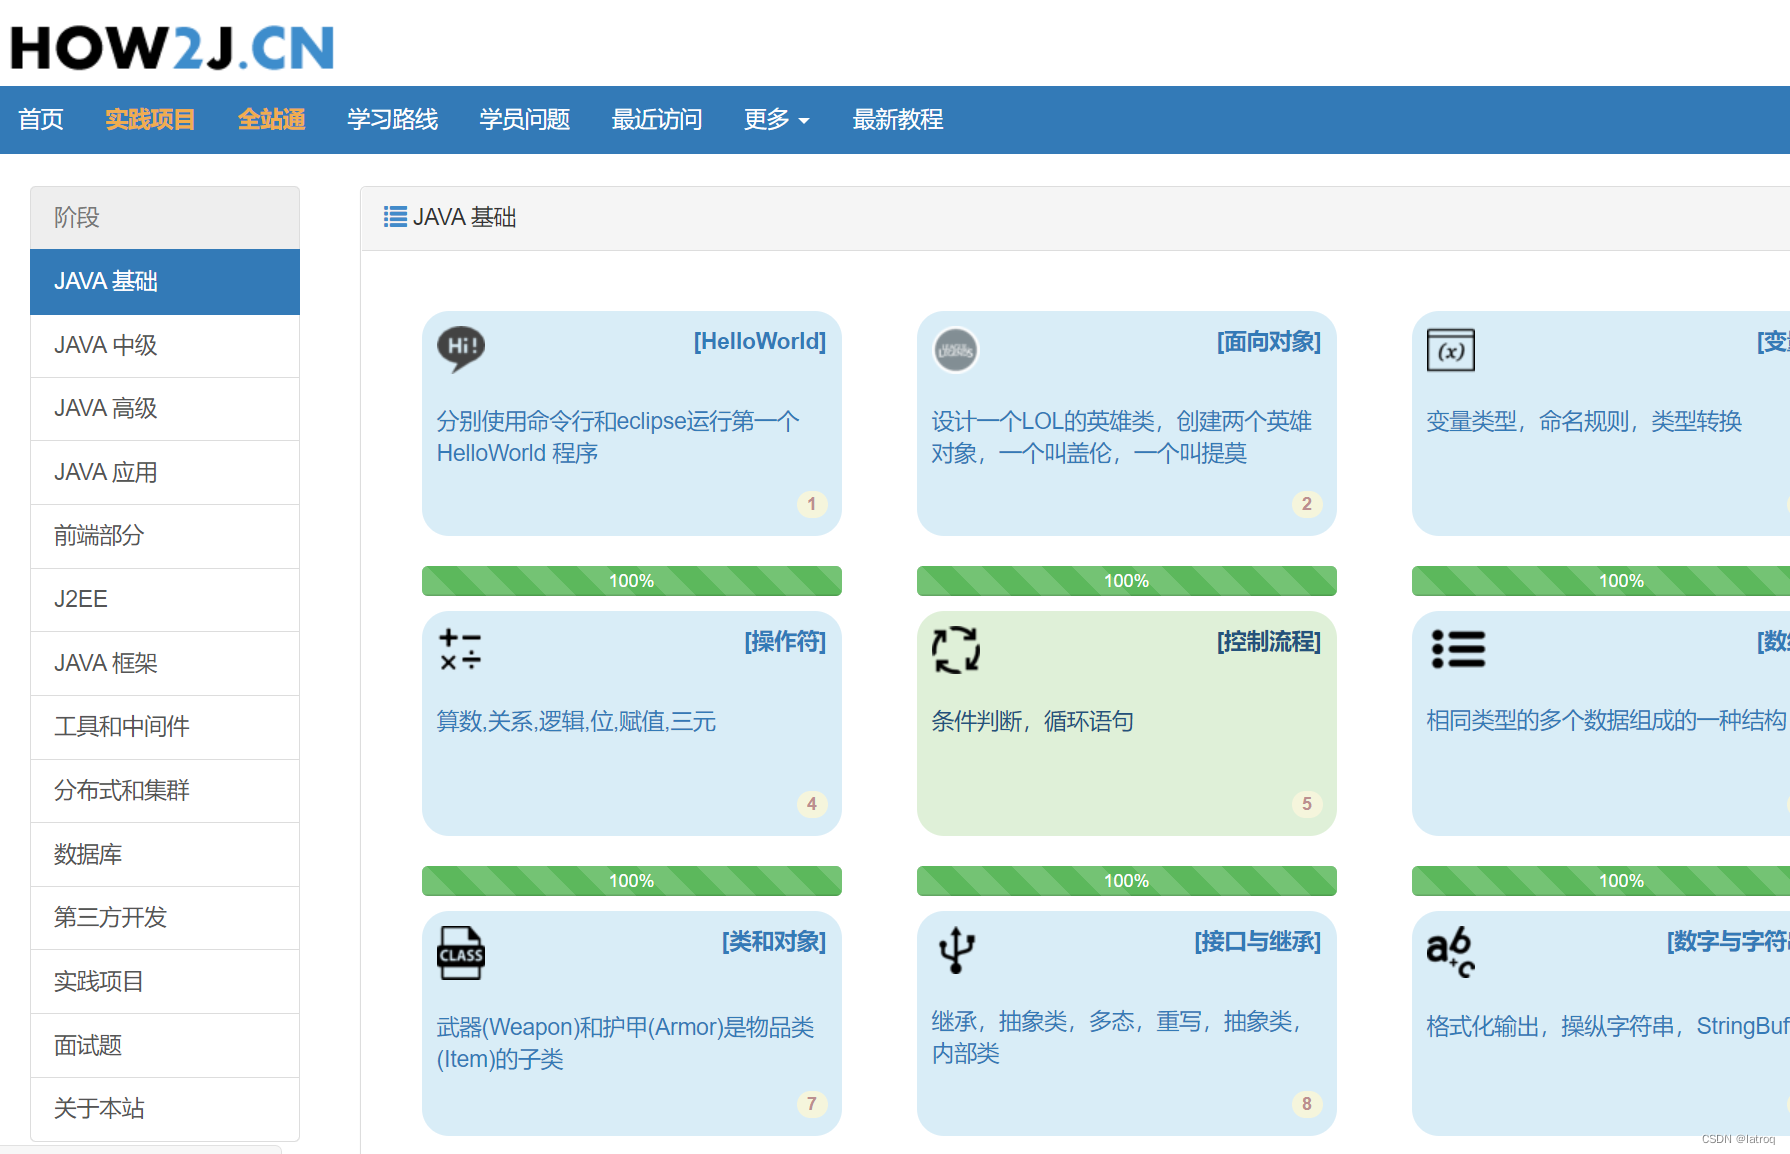1790x1154 pixels.
Task: Click the (x) variable icon
Action: tap(1450, 350)
